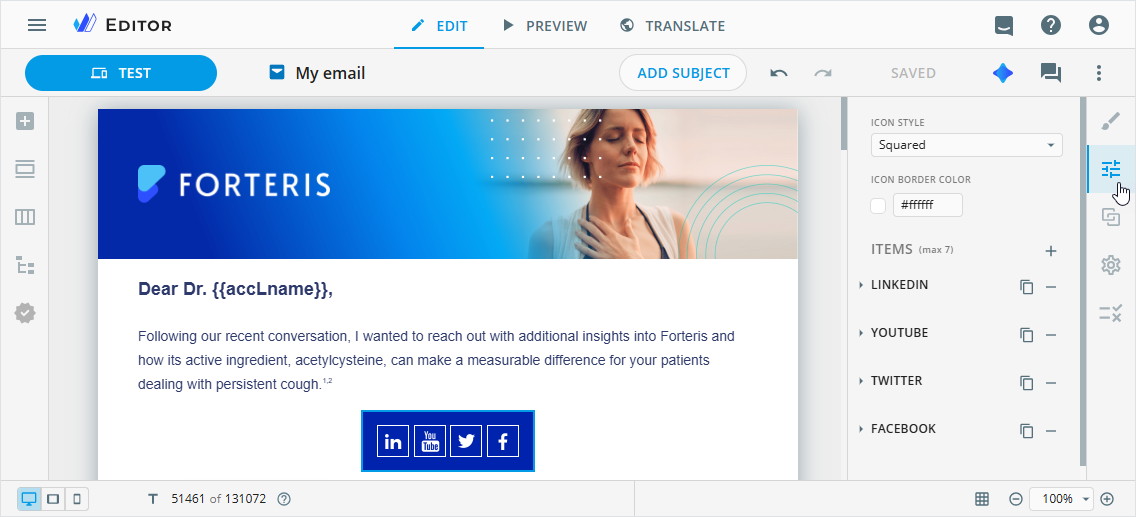This screenshot has height=517, width=1136.
Task: Remove the Facebook item
Action: (x=1051, y=431)
